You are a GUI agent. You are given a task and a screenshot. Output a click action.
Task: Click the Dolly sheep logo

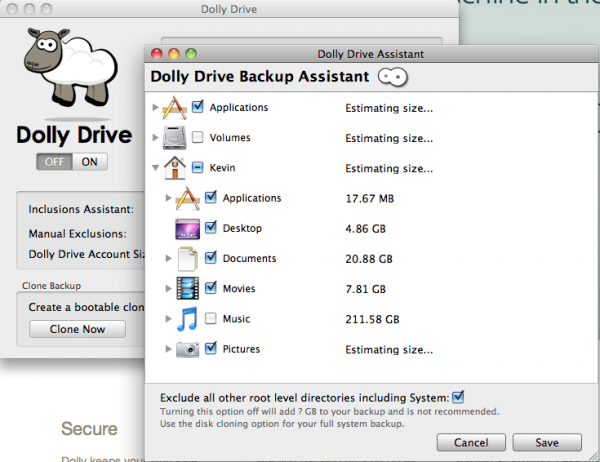tap(70, 68)
